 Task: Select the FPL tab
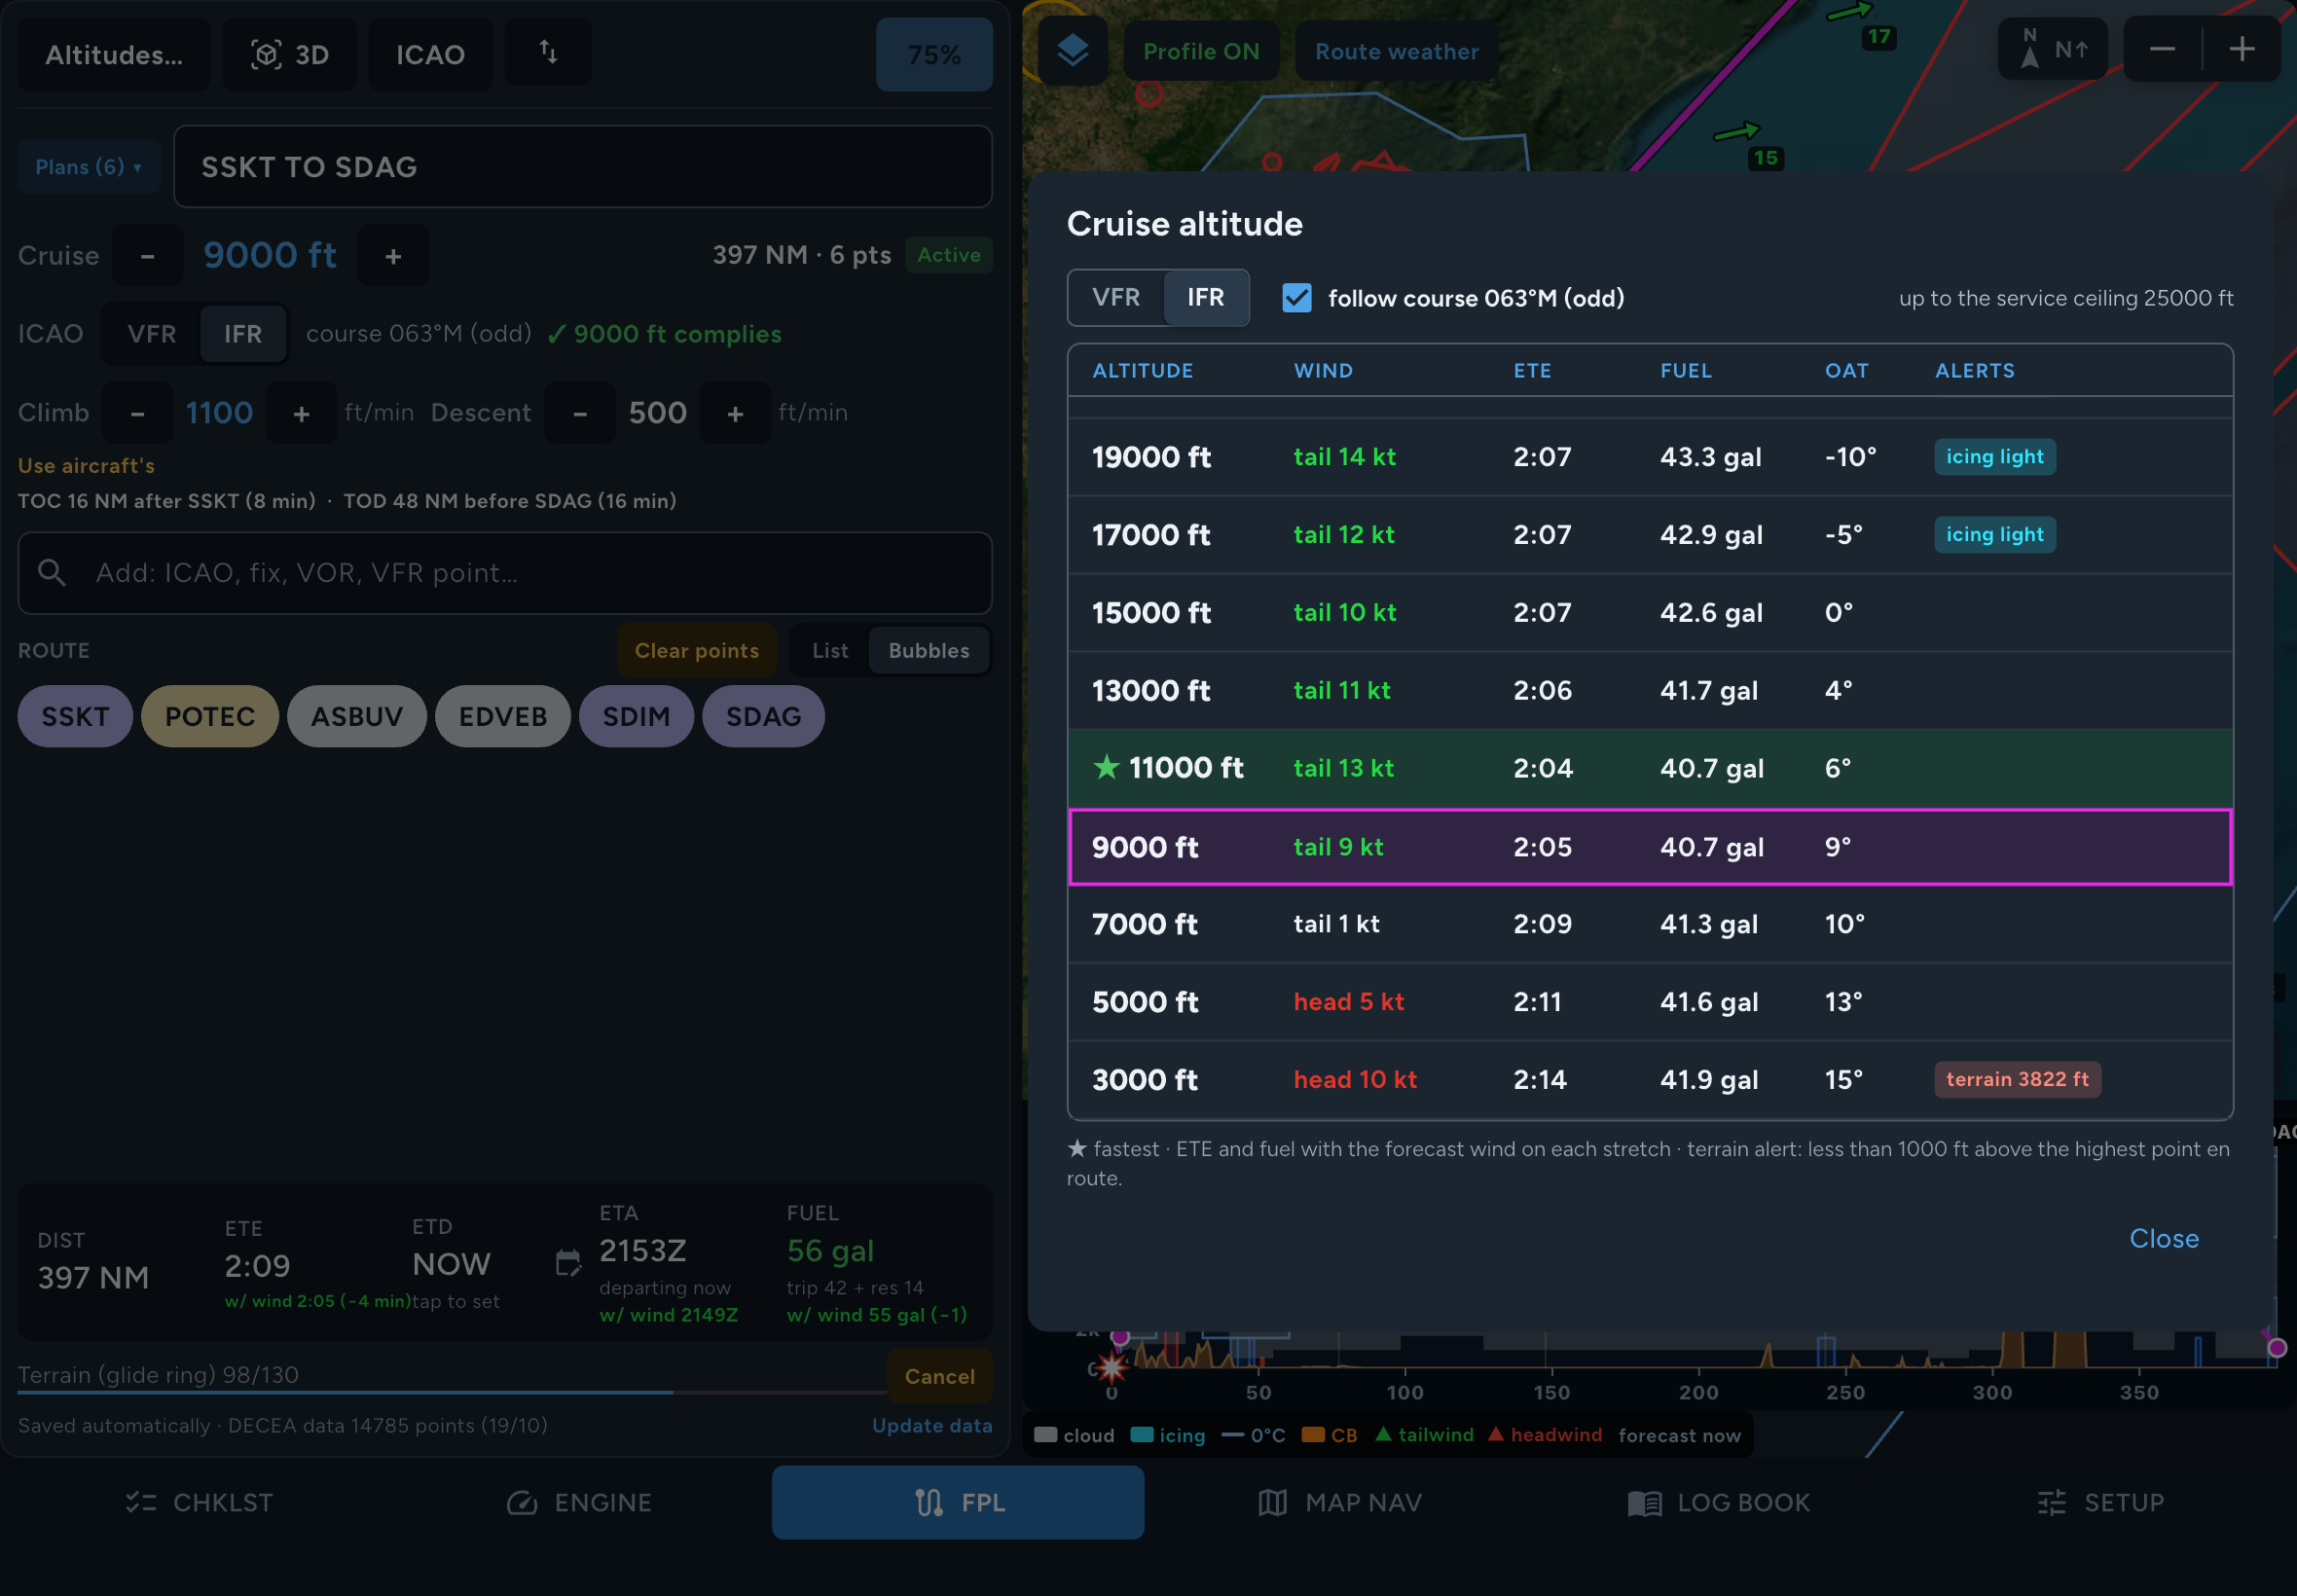point(958,1502)
